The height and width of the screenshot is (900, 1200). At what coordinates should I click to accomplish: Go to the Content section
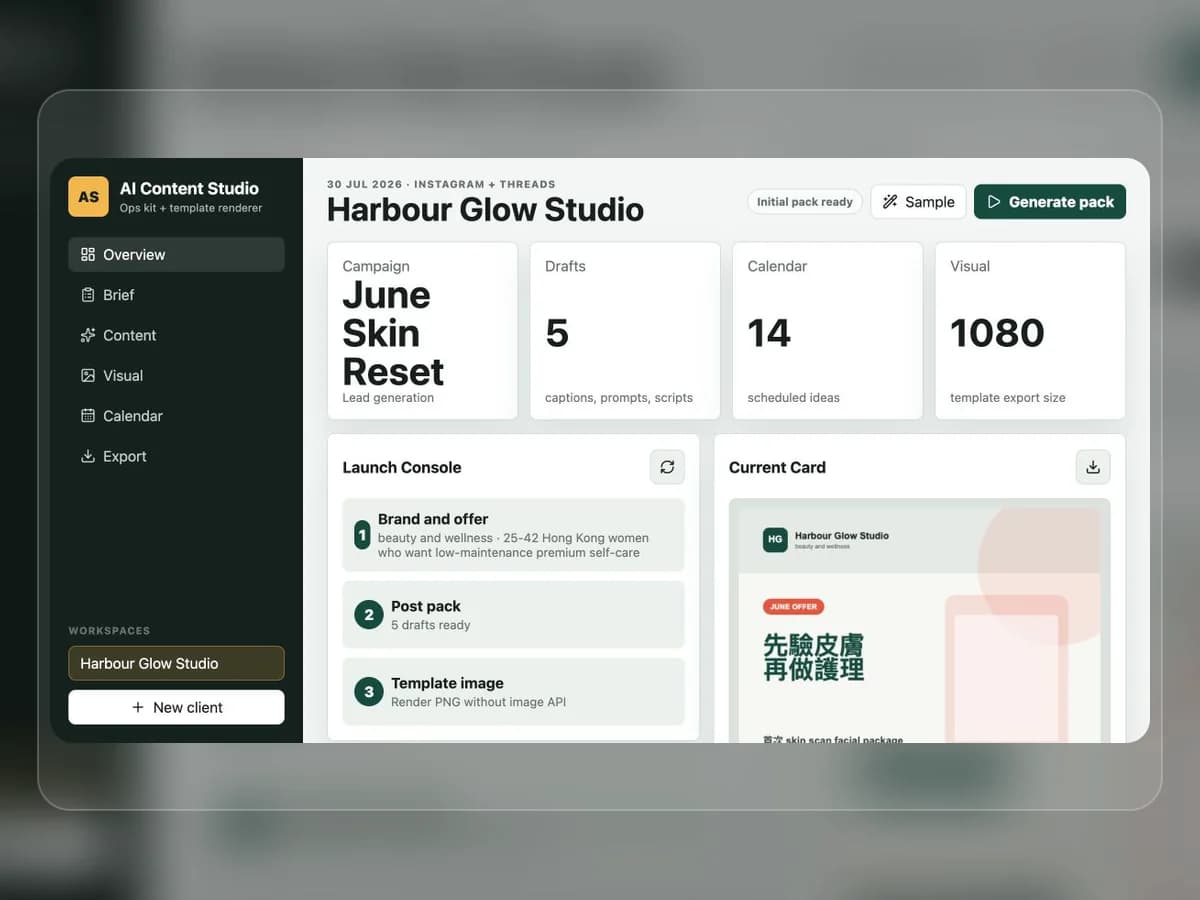176,335
